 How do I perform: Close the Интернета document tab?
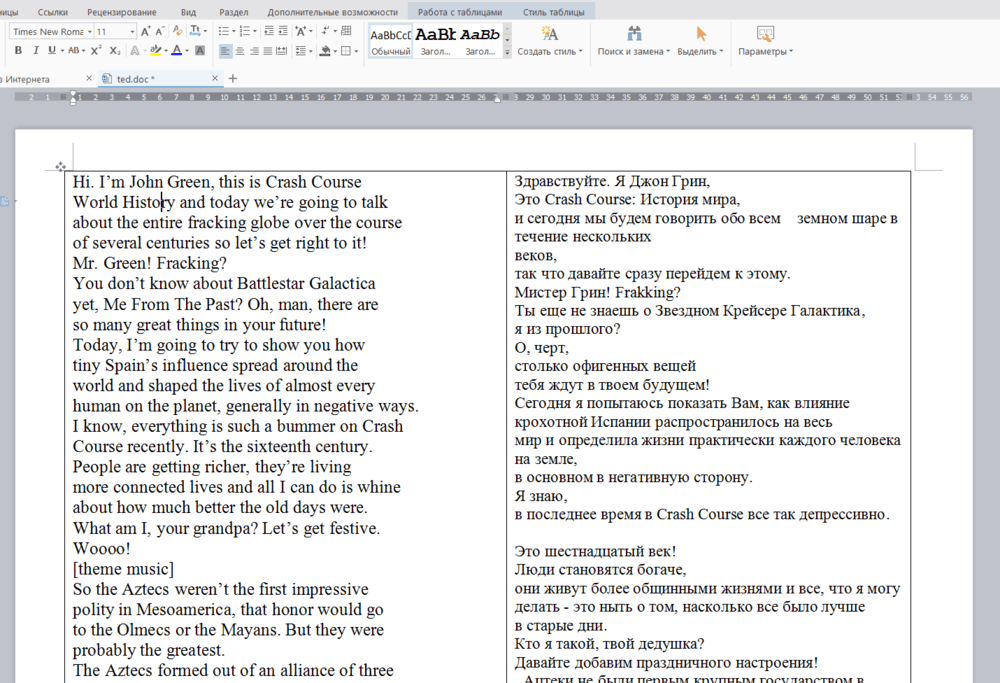89,78
